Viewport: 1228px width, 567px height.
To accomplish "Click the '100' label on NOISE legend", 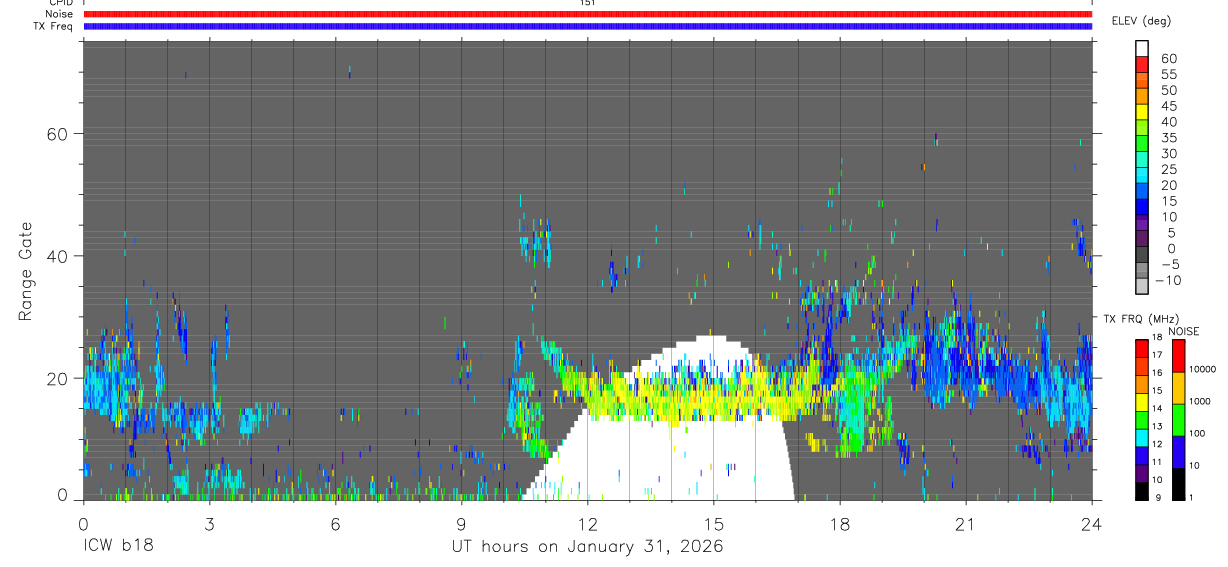I will [x=1198, y=434].
